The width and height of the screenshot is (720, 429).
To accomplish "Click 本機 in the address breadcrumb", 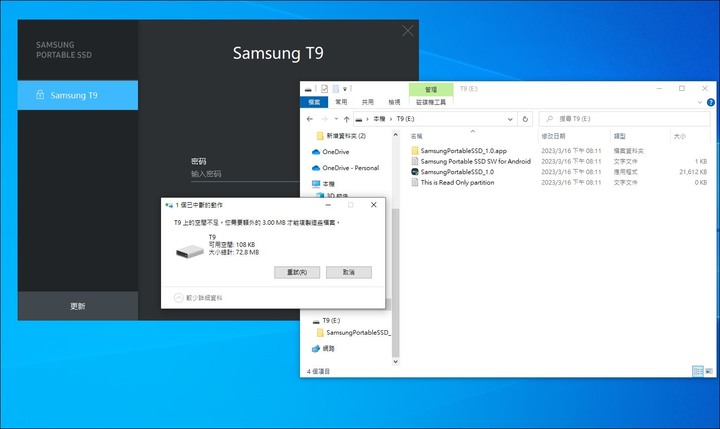I will (x=379, y=119).
